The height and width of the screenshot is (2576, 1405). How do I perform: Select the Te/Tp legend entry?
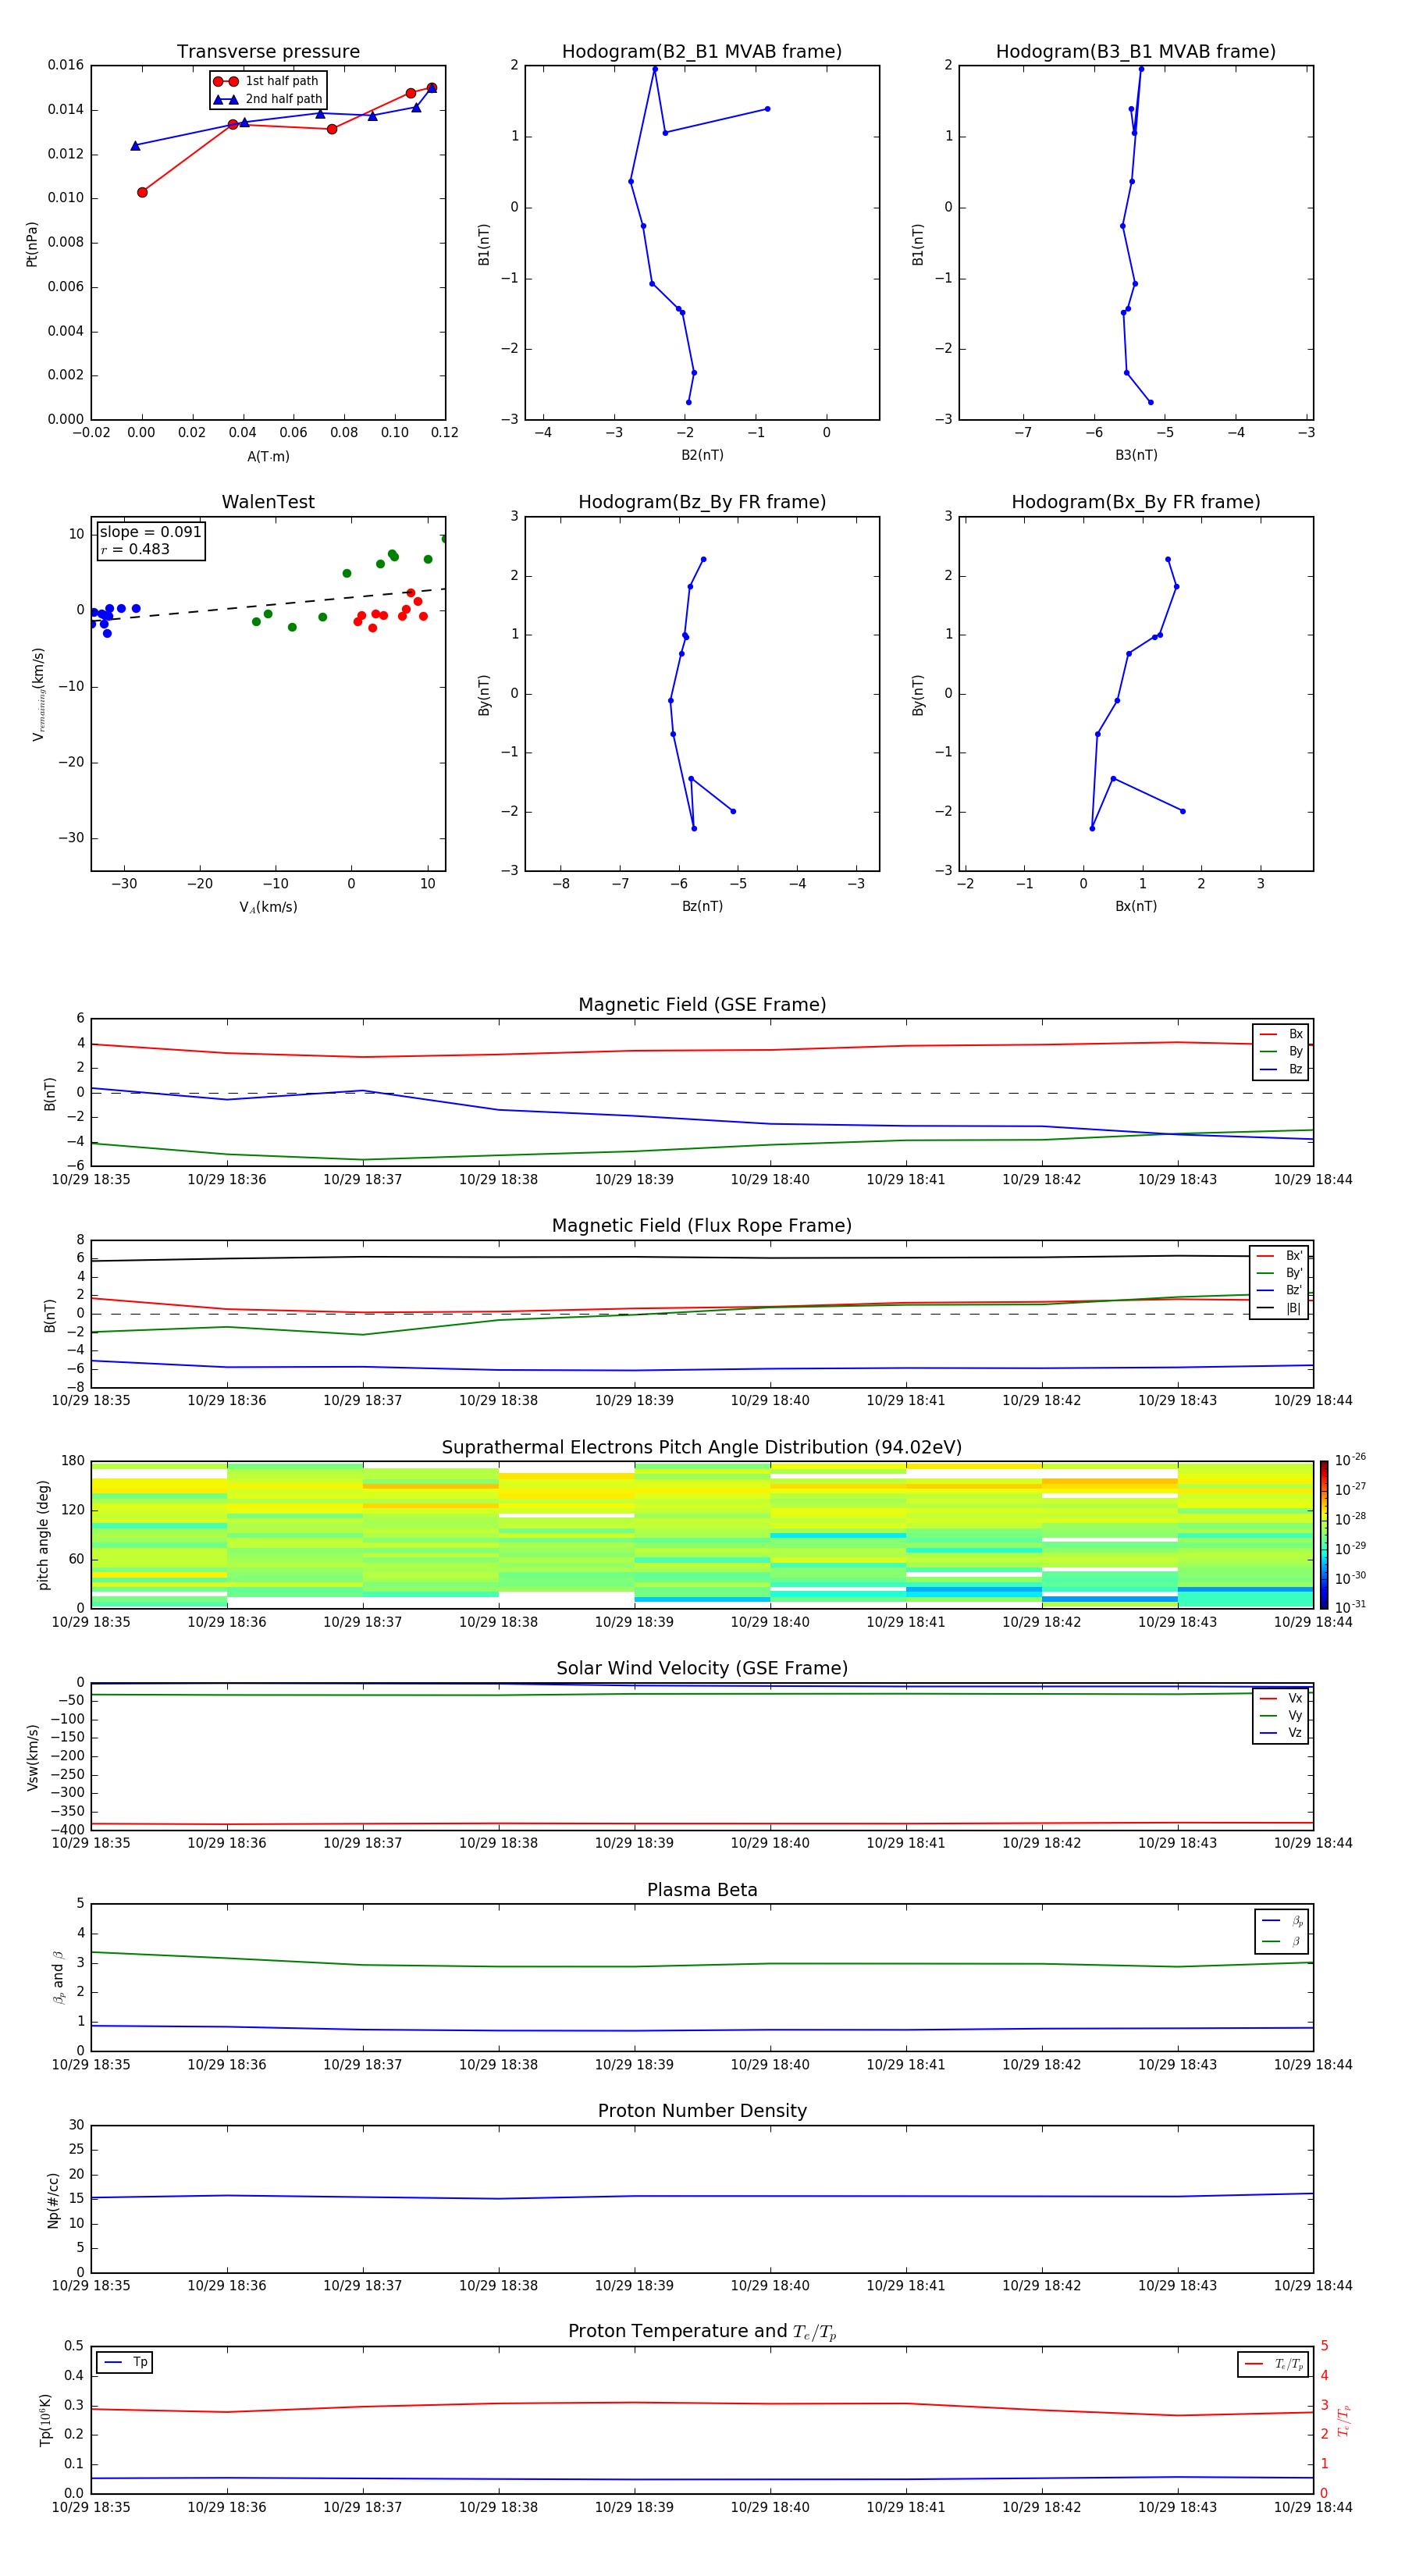[1274, 2363]
